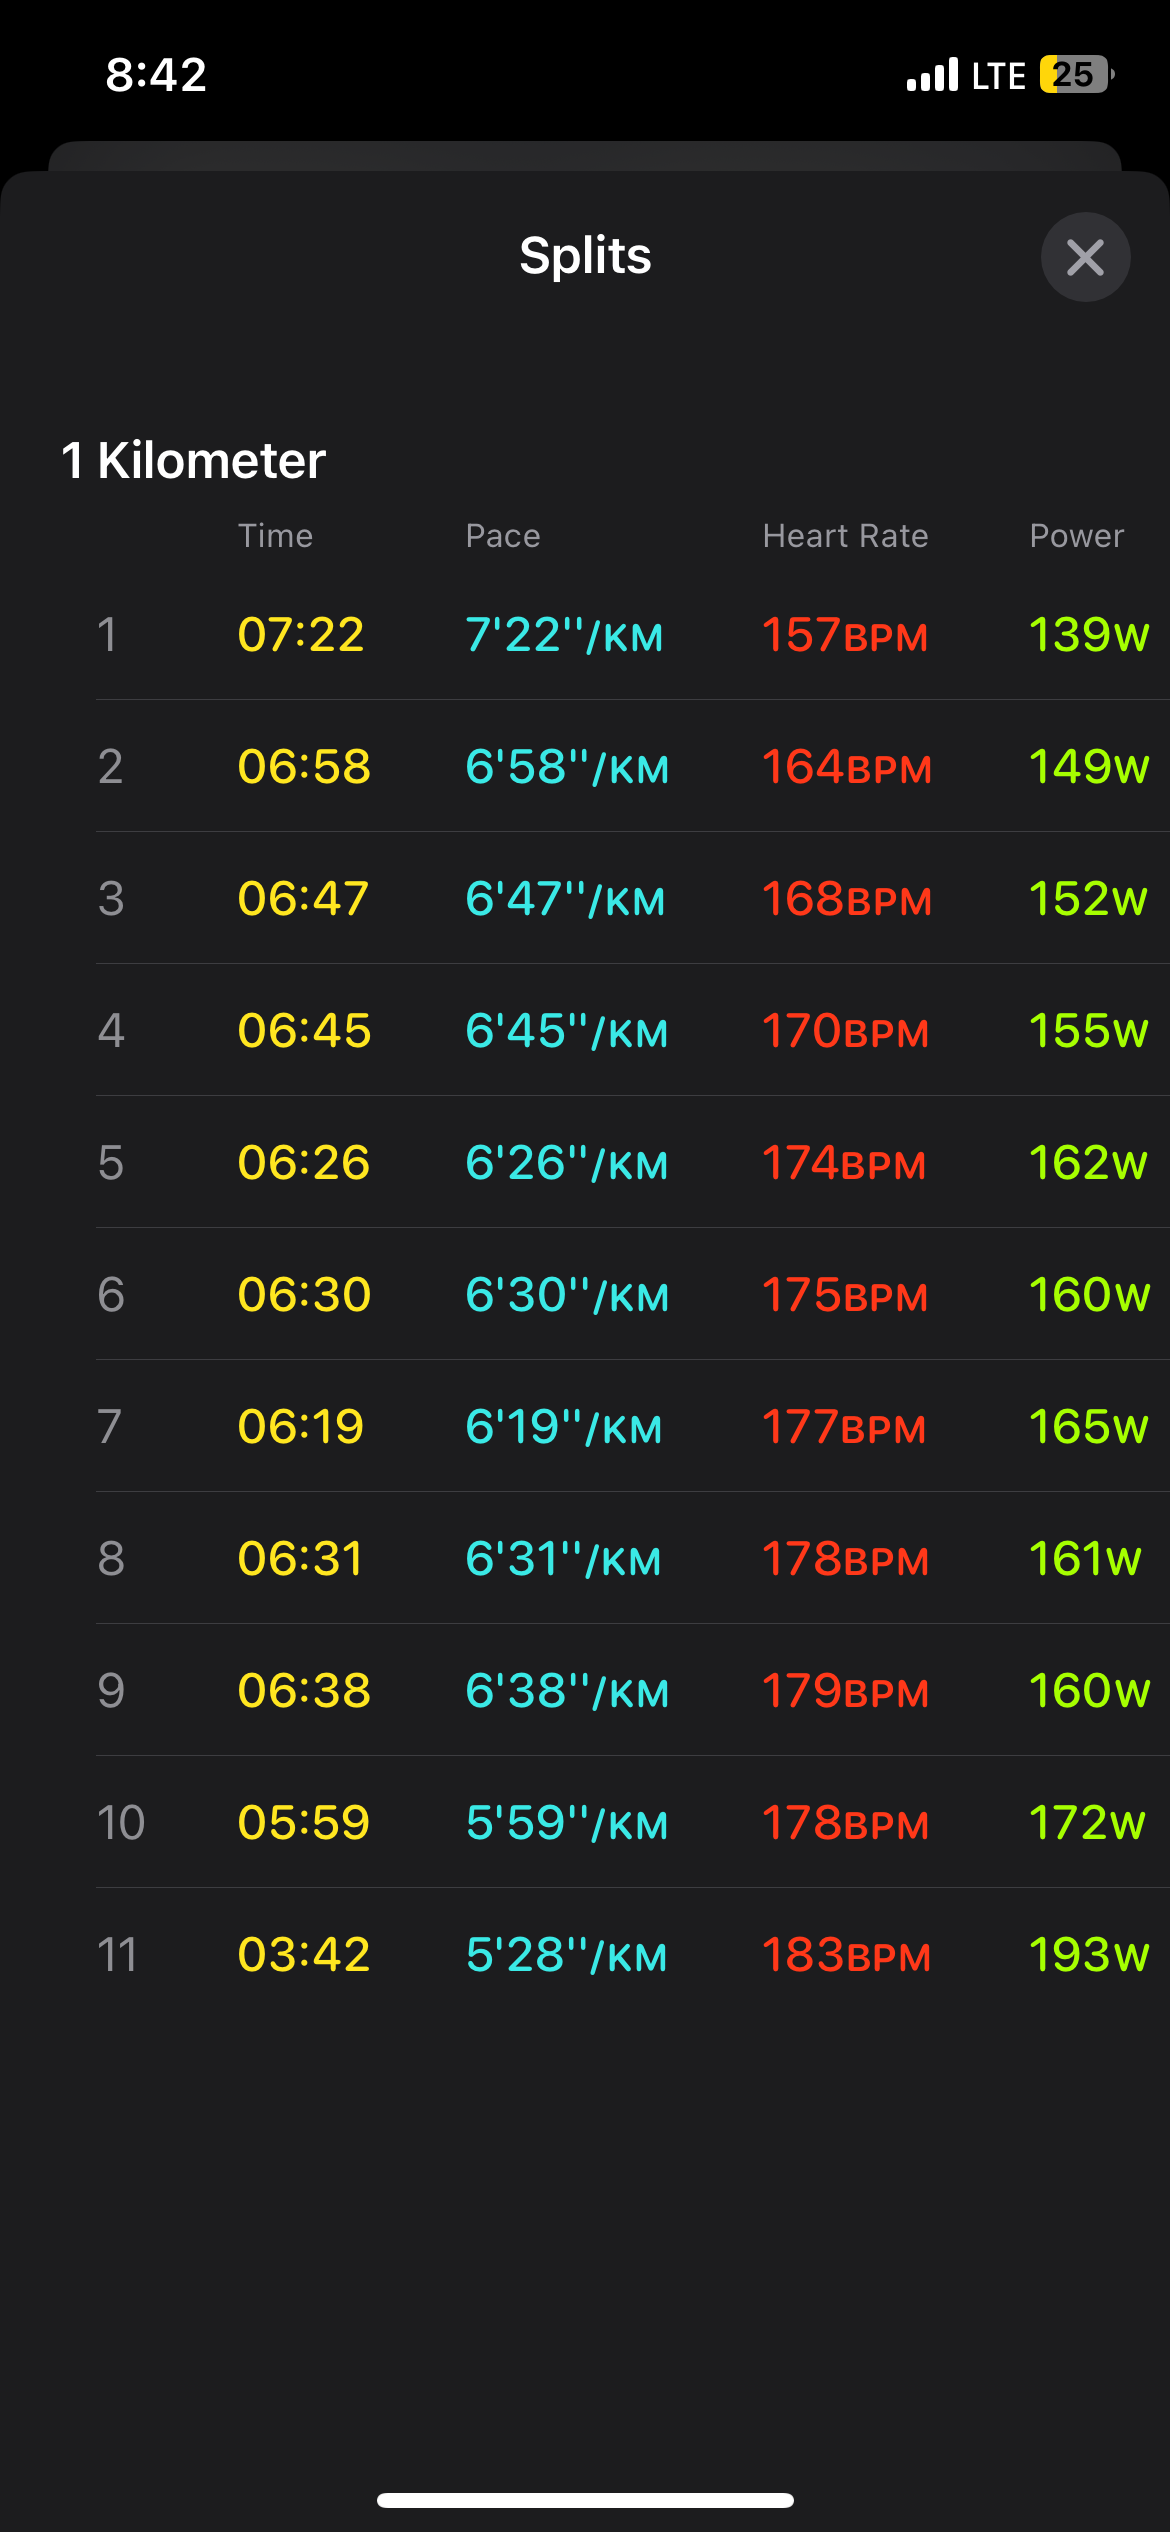Tap the 193W power in split 11
1170x2532 pixels.
coord(1088,1955)
